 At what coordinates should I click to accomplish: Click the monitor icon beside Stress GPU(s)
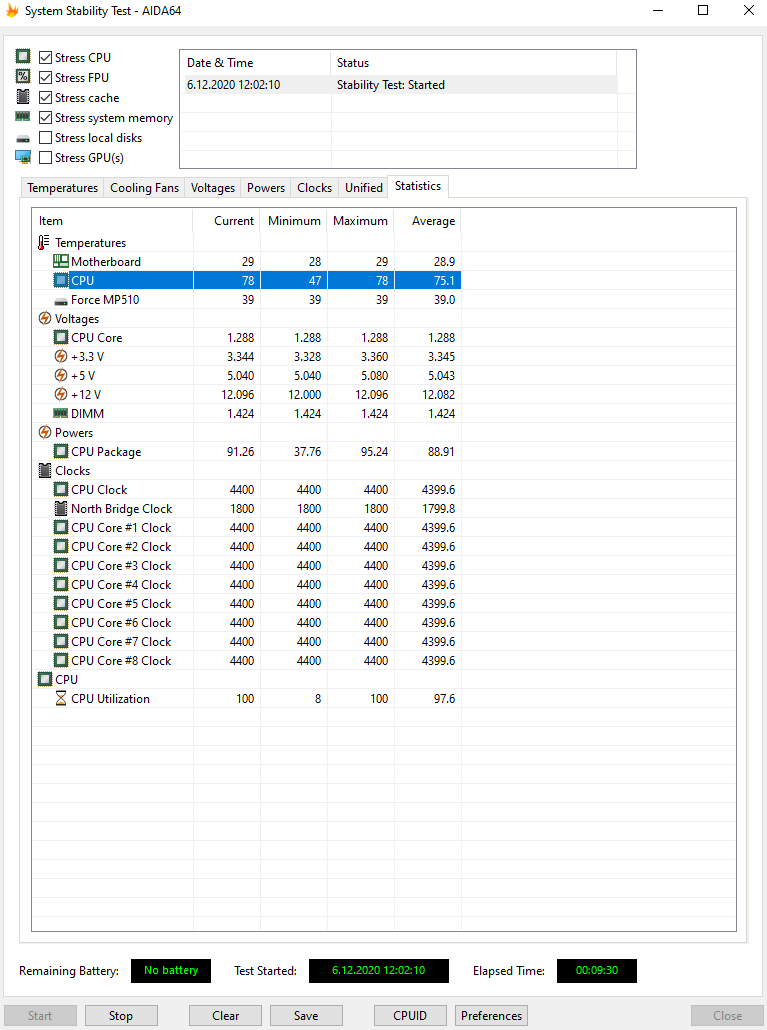tap(23, 158)
